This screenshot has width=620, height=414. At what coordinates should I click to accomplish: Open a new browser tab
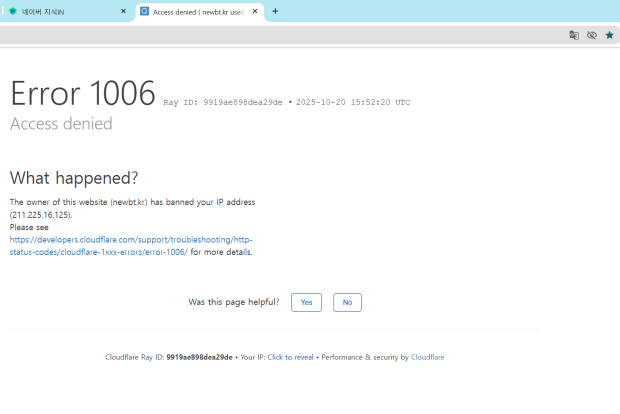coord(275,11)
